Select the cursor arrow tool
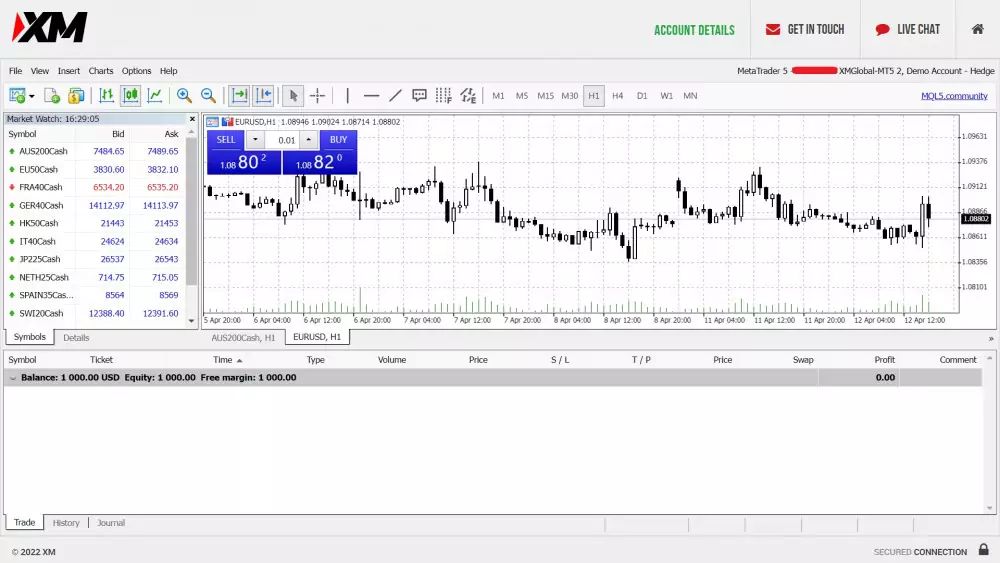The image size is (1000, 563). 293,96
